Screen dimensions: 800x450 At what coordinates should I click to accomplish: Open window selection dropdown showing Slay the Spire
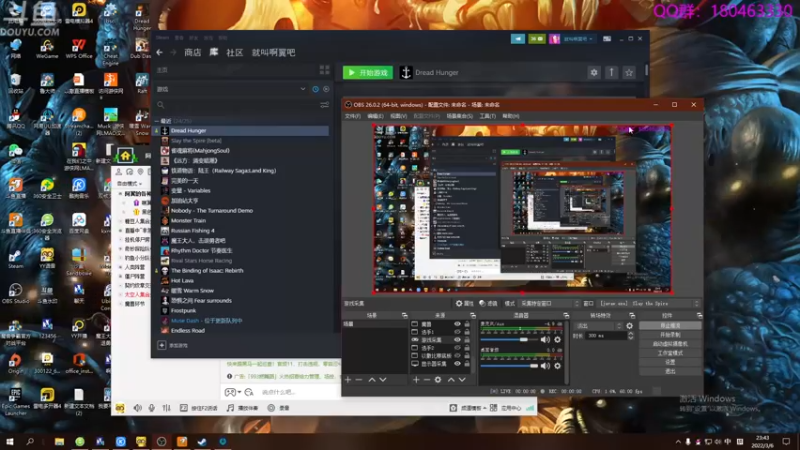pyautogui.click(x=649, y=304)
